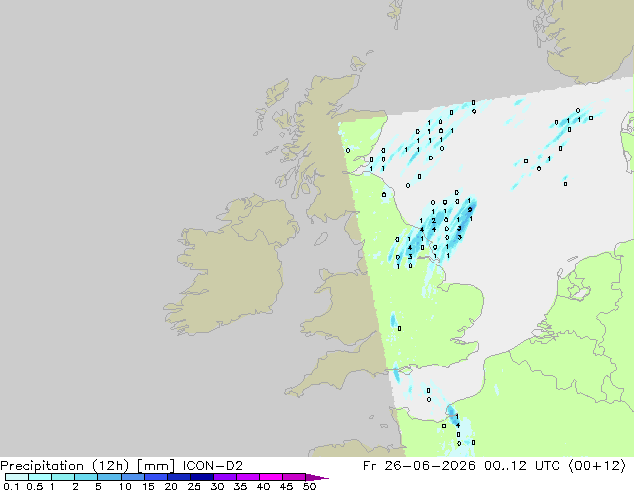Click the 1–2 mm legend color swatch
The height and width of the screenshot is (490, 634).
click(63, 477)
